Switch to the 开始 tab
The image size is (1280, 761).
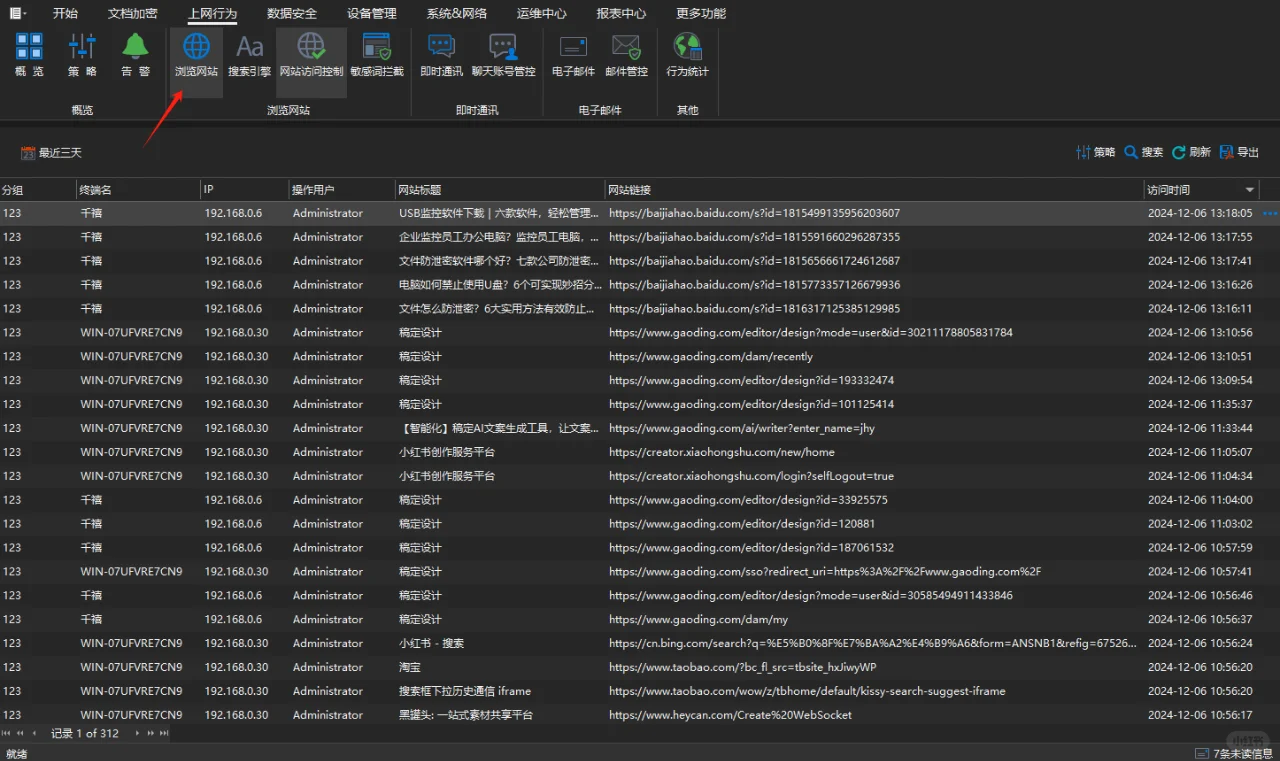65,13
